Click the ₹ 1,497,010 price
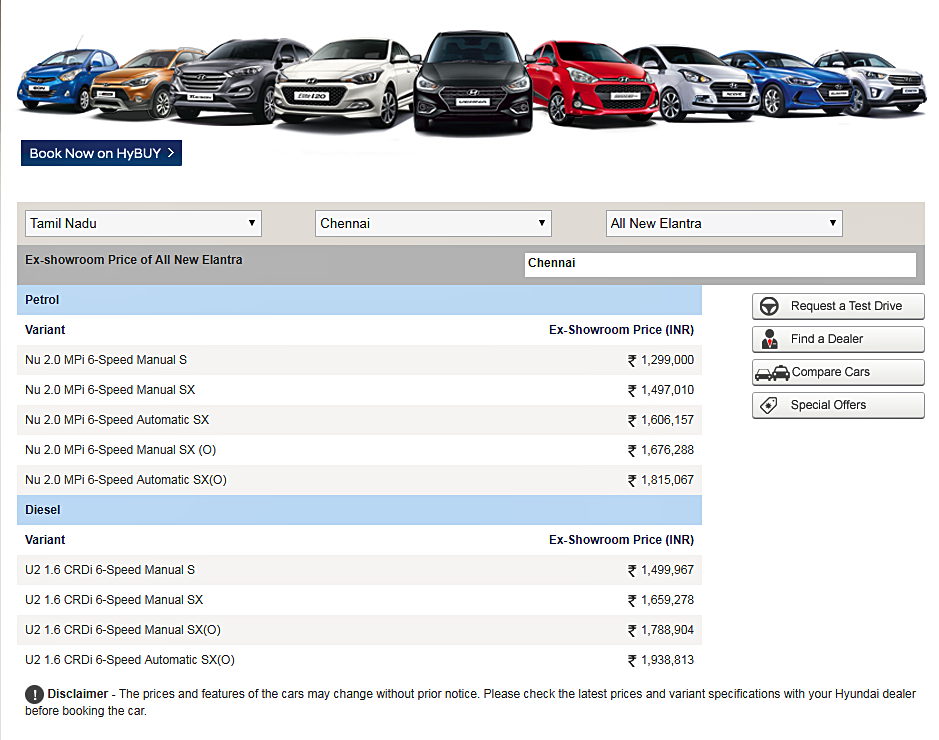 coord(661,390)
